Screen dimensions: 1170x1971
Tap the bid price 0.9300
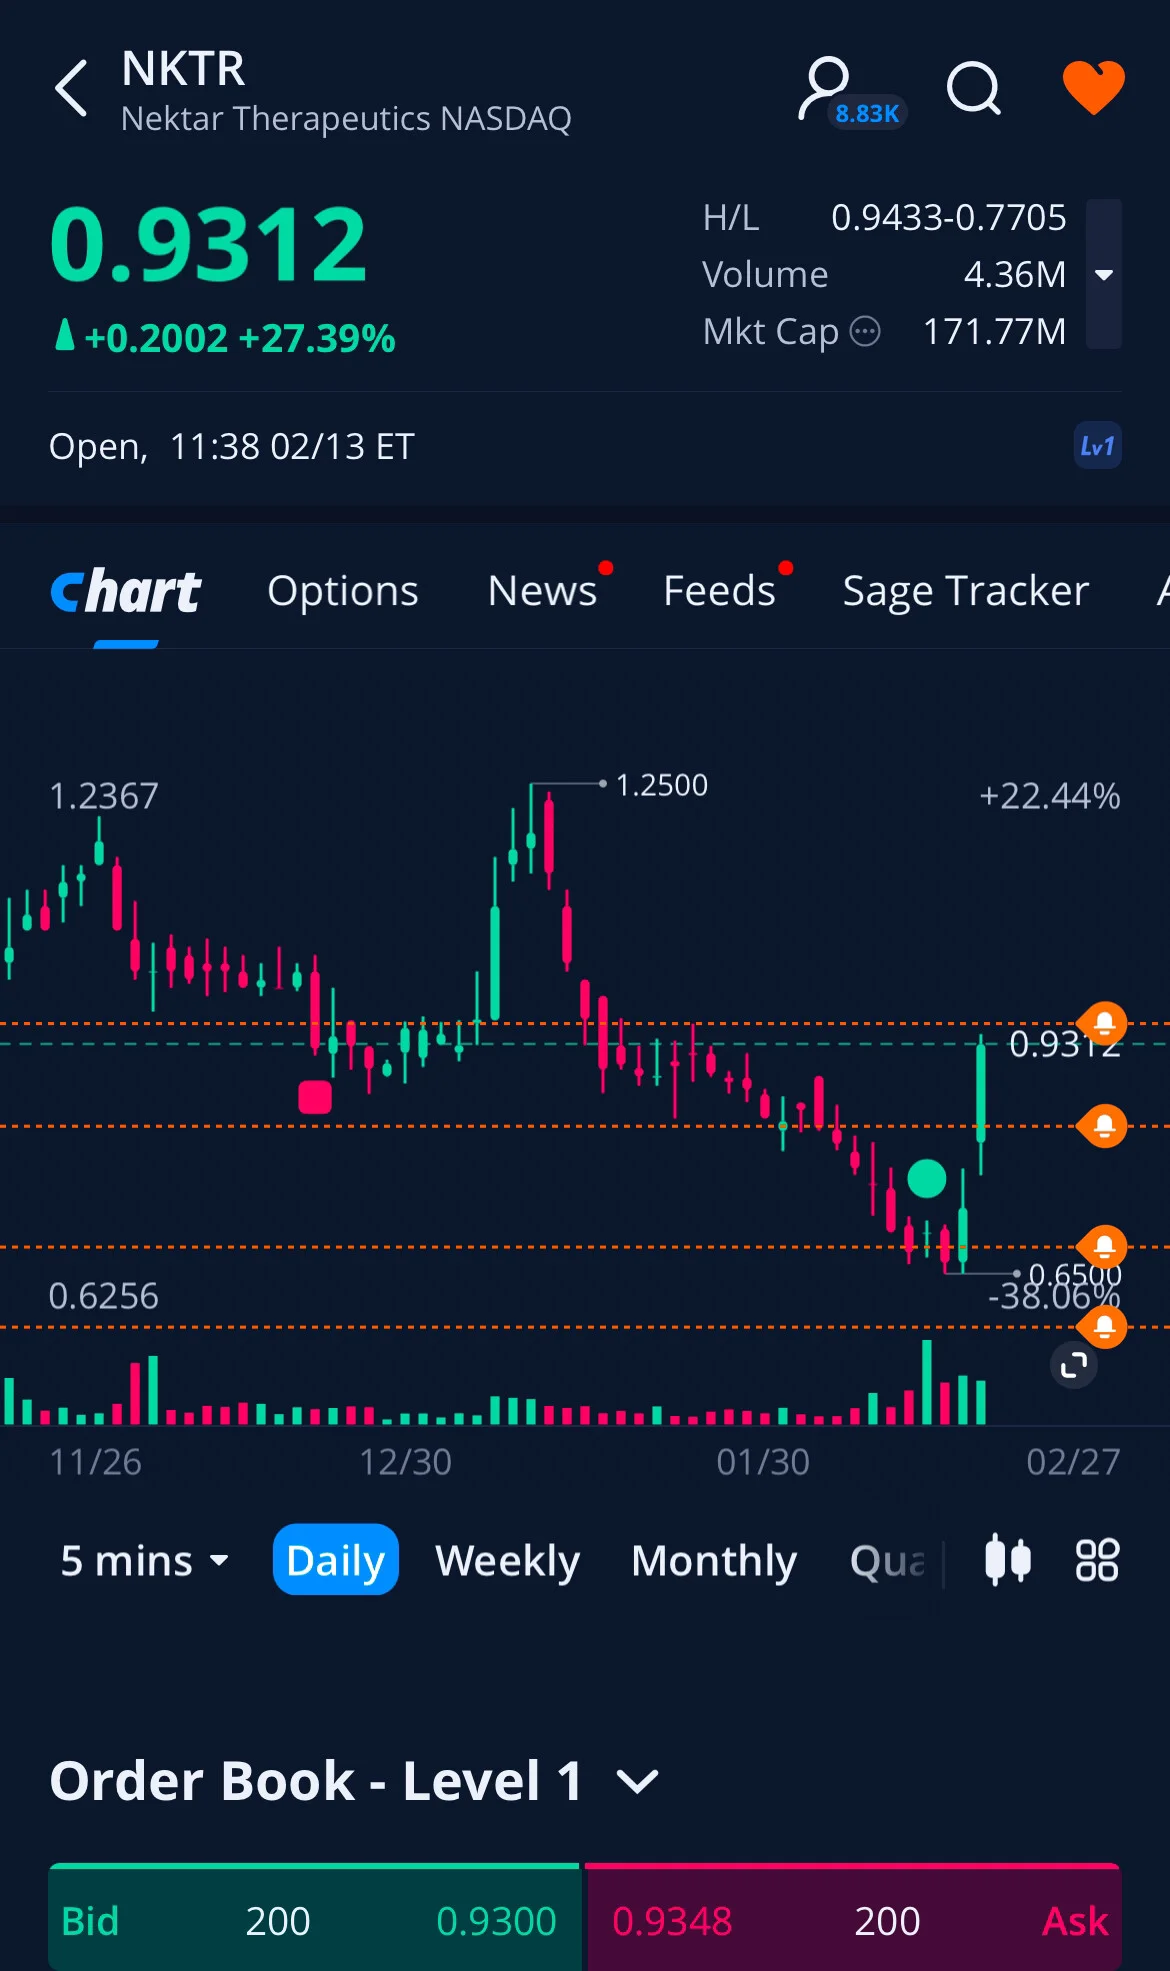(x=496, y=1921)
